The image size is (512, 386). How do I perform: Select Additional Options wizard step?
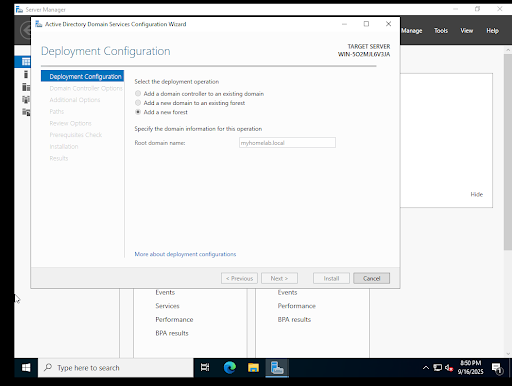75,100
